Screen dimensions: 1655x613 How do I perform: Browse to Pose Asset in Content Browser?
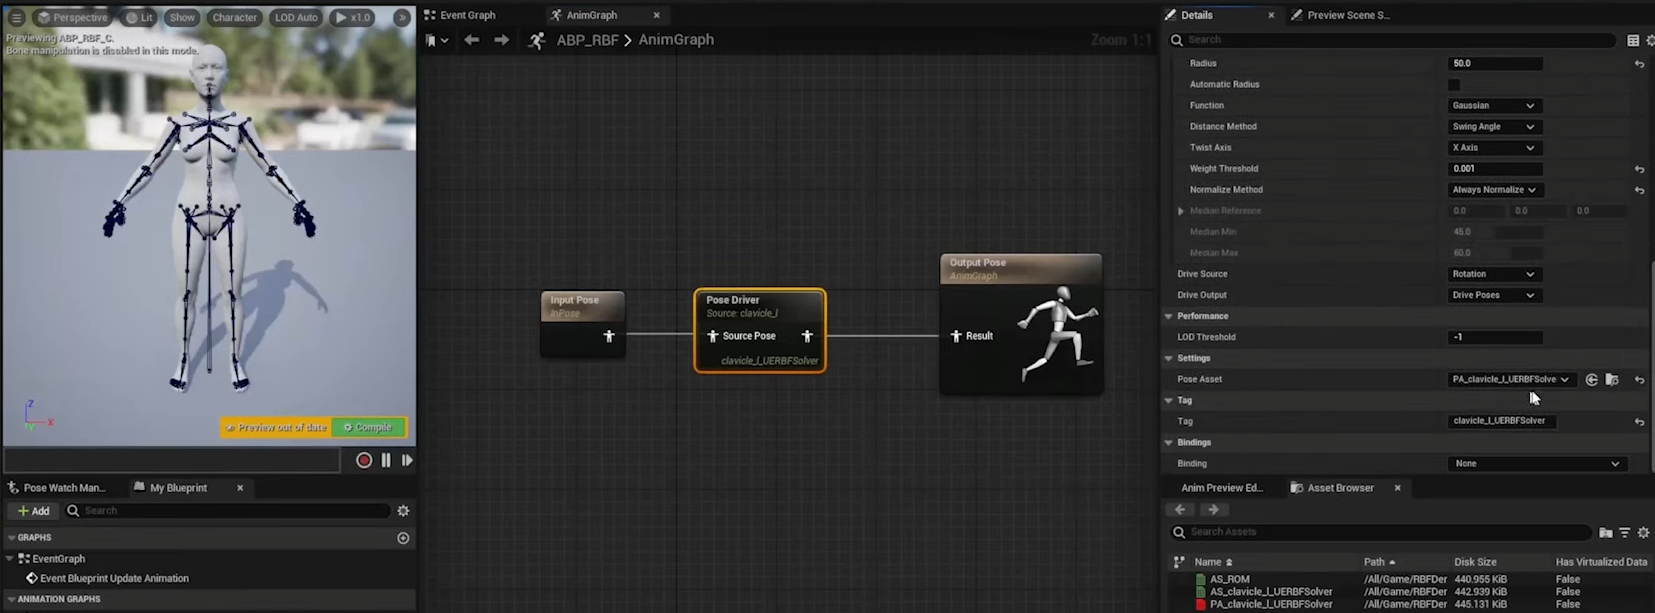pos(1612,380)
